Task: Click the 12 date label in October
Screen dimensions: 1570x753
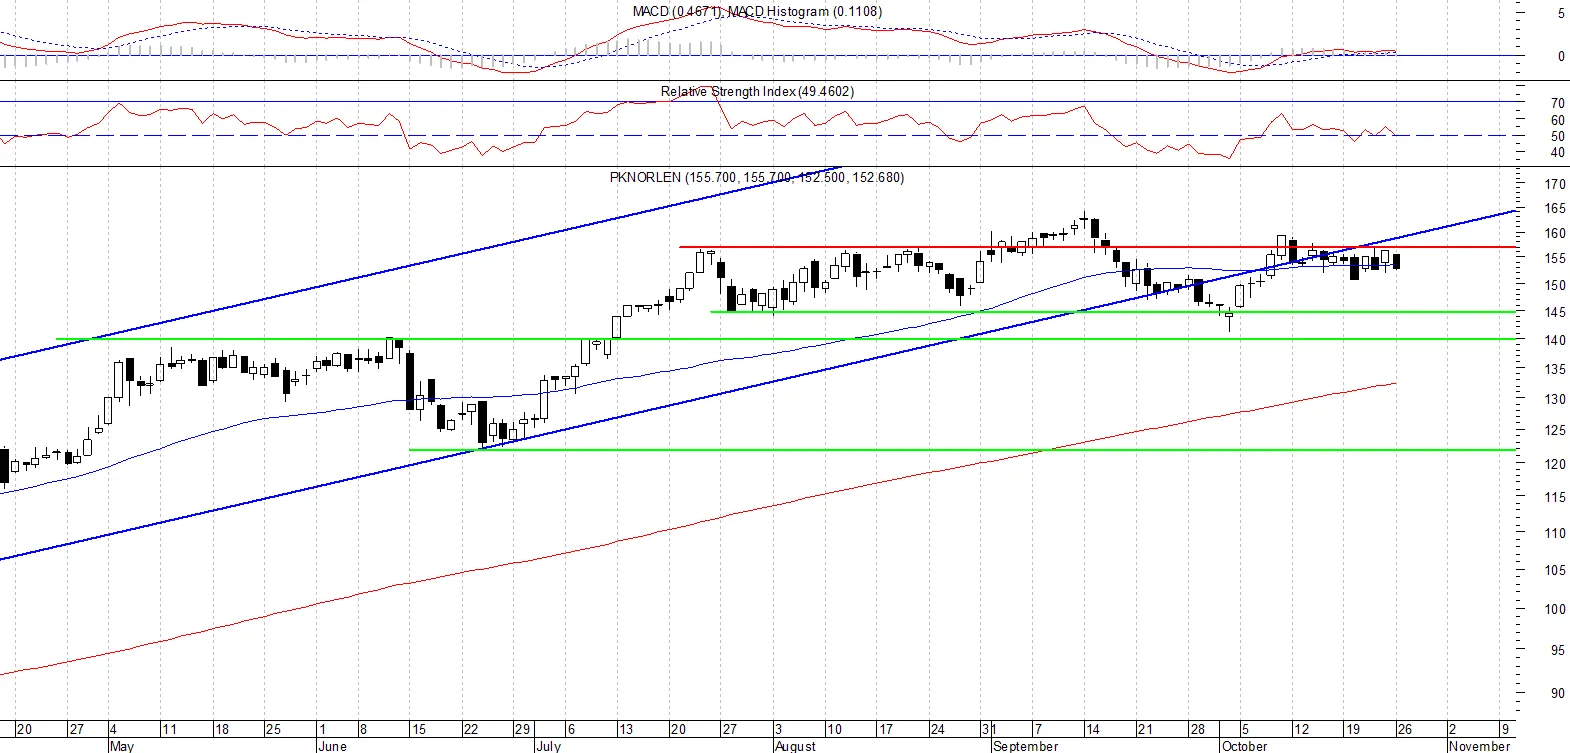Action: (1301, 729)
